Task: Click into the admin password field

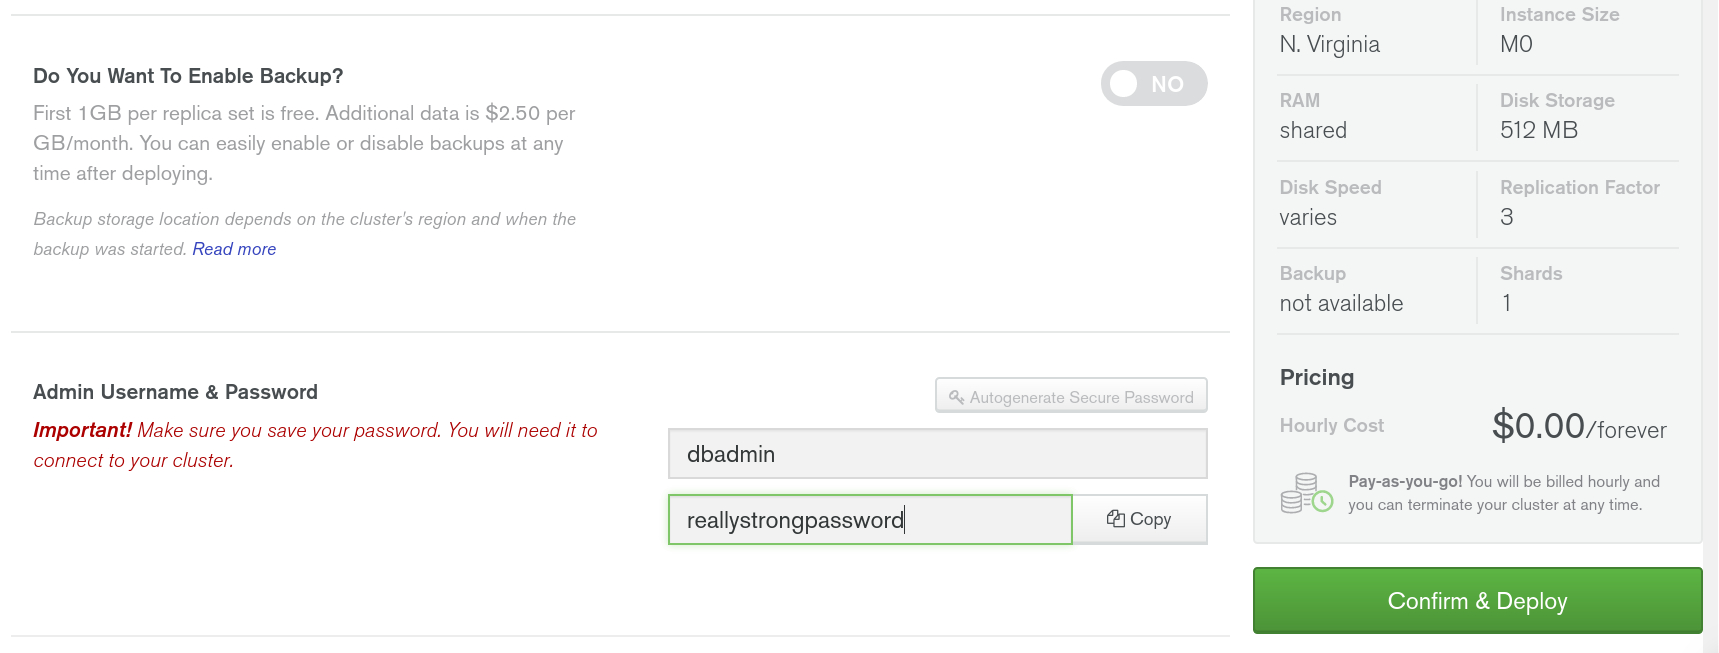Action: 870,520
